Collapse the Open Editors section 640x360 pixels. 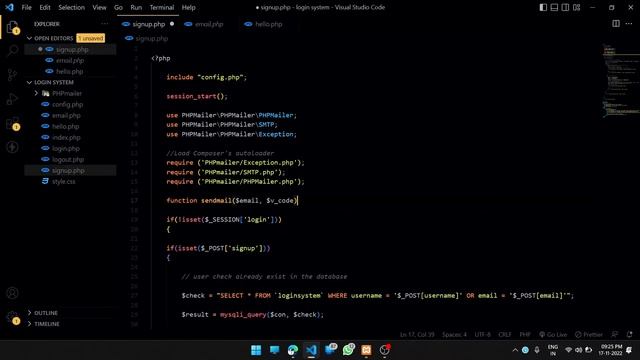[29, 38]
